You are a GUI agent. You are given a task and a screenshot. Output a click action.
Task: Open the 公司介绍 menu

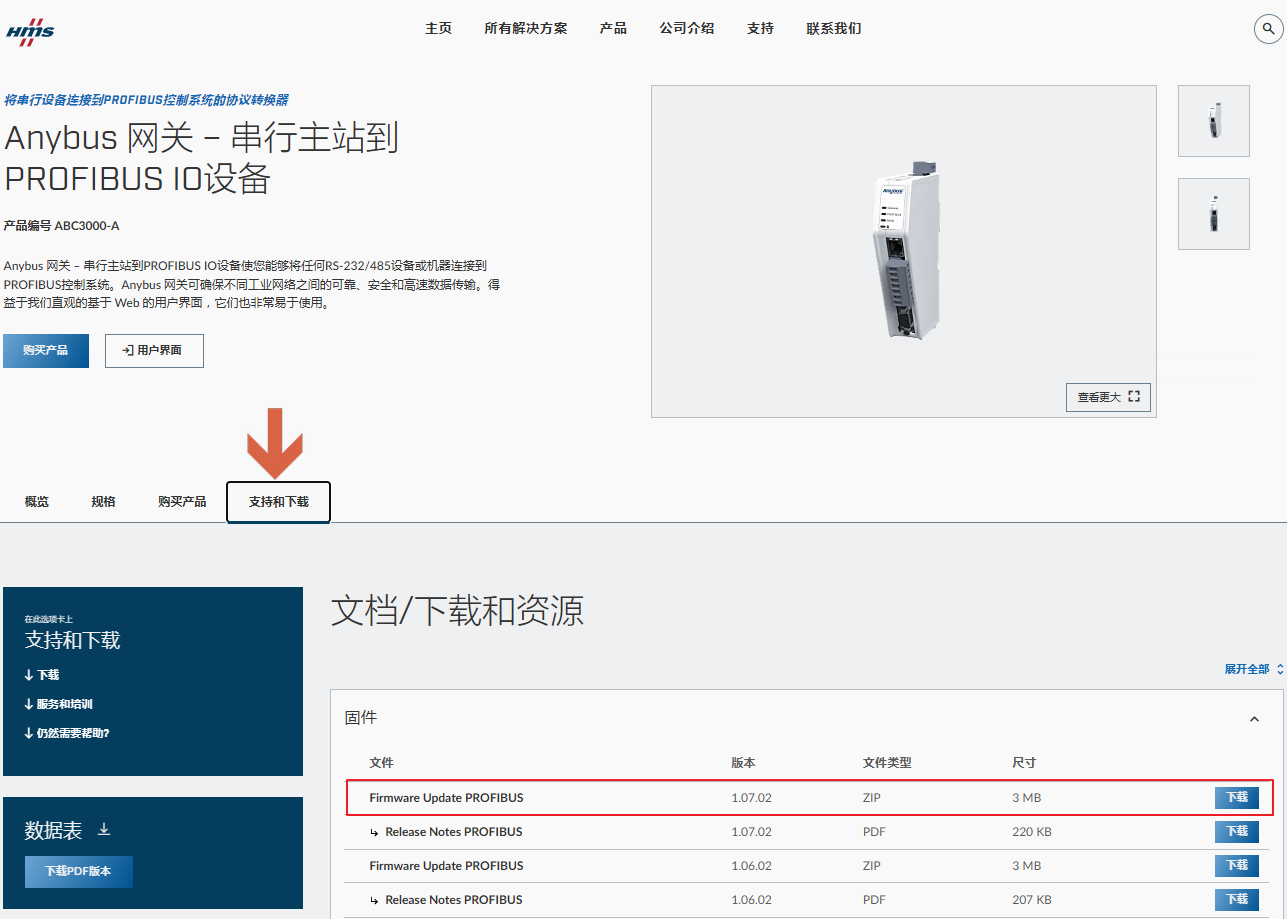[686, 28]
